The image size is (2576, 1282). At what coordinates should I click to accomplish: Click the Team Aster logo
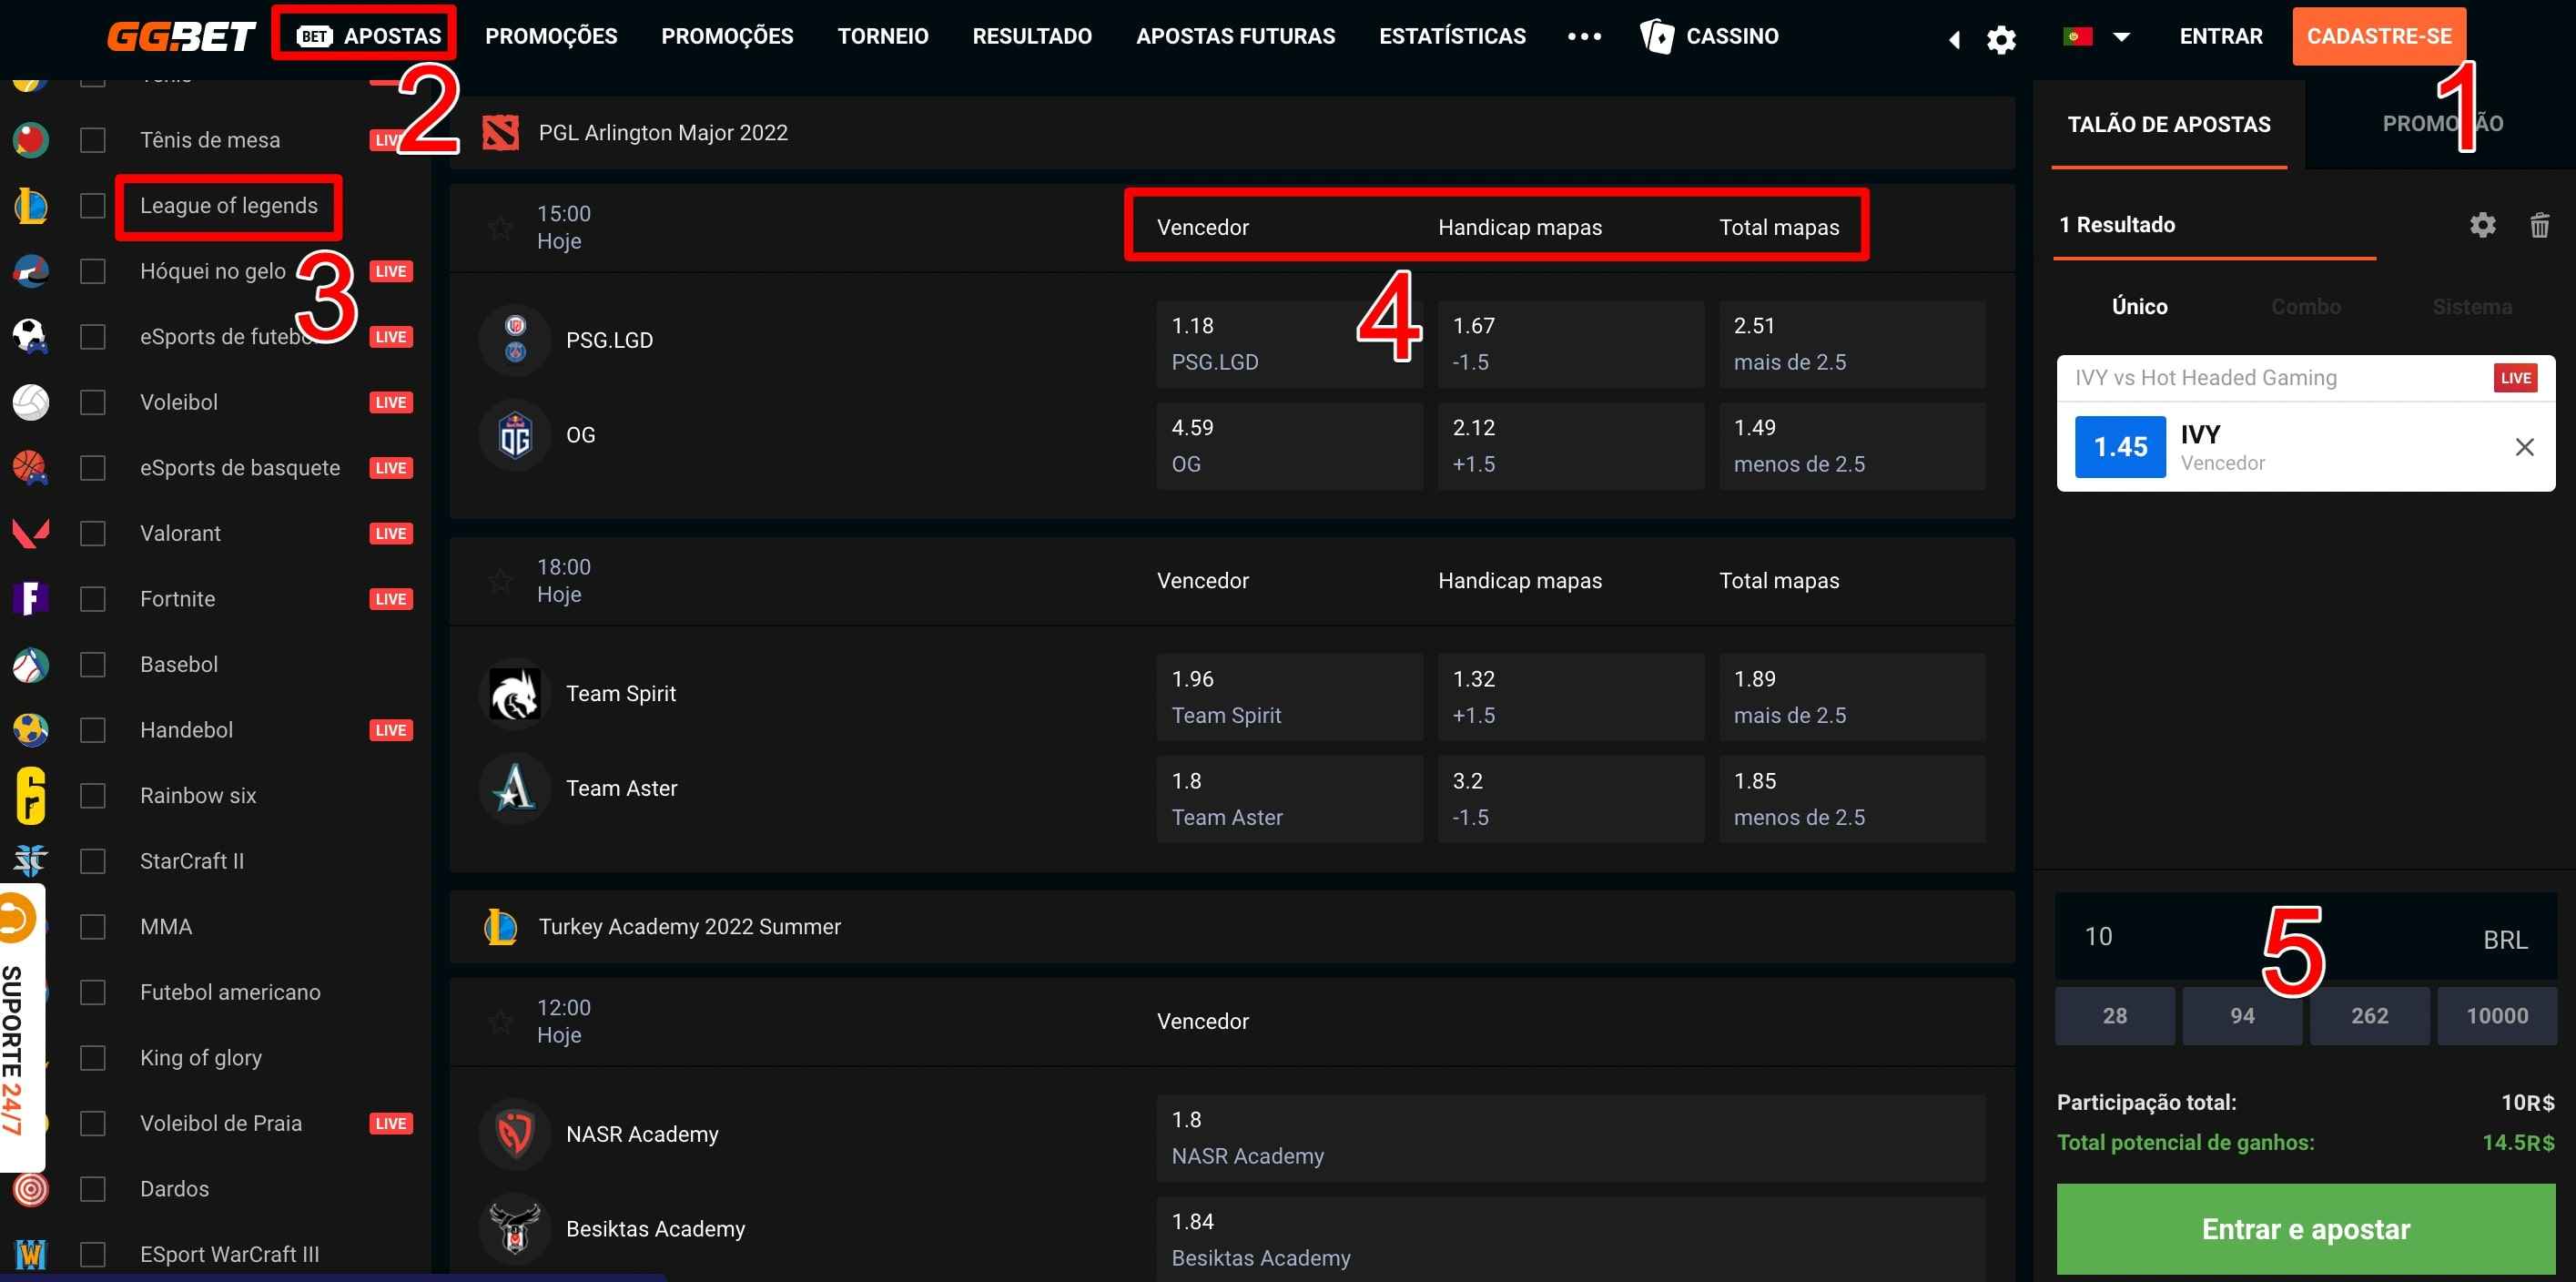point(515,788)
